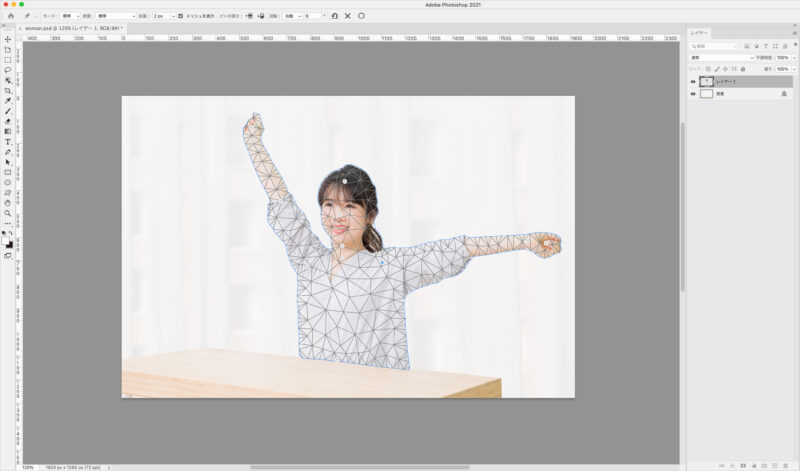
Task: Click the pin depth move backward icon
Action: 261,16
